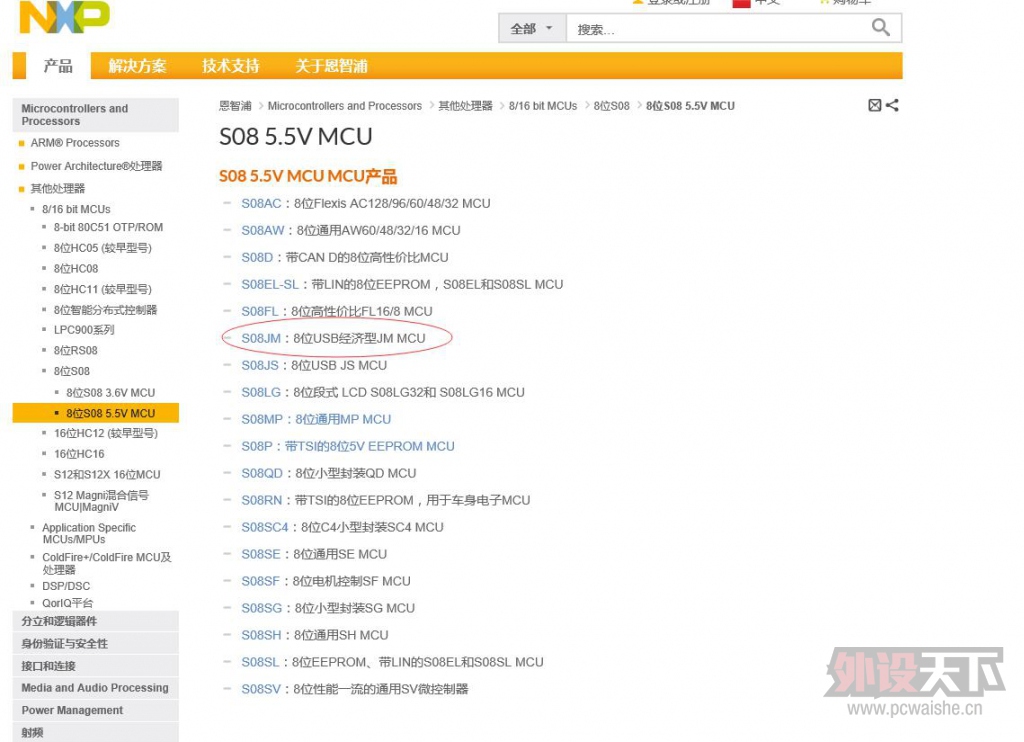Select Power Architecture®处理器 in sidebar
1024x742 pixels.
(x=96, y=166)
